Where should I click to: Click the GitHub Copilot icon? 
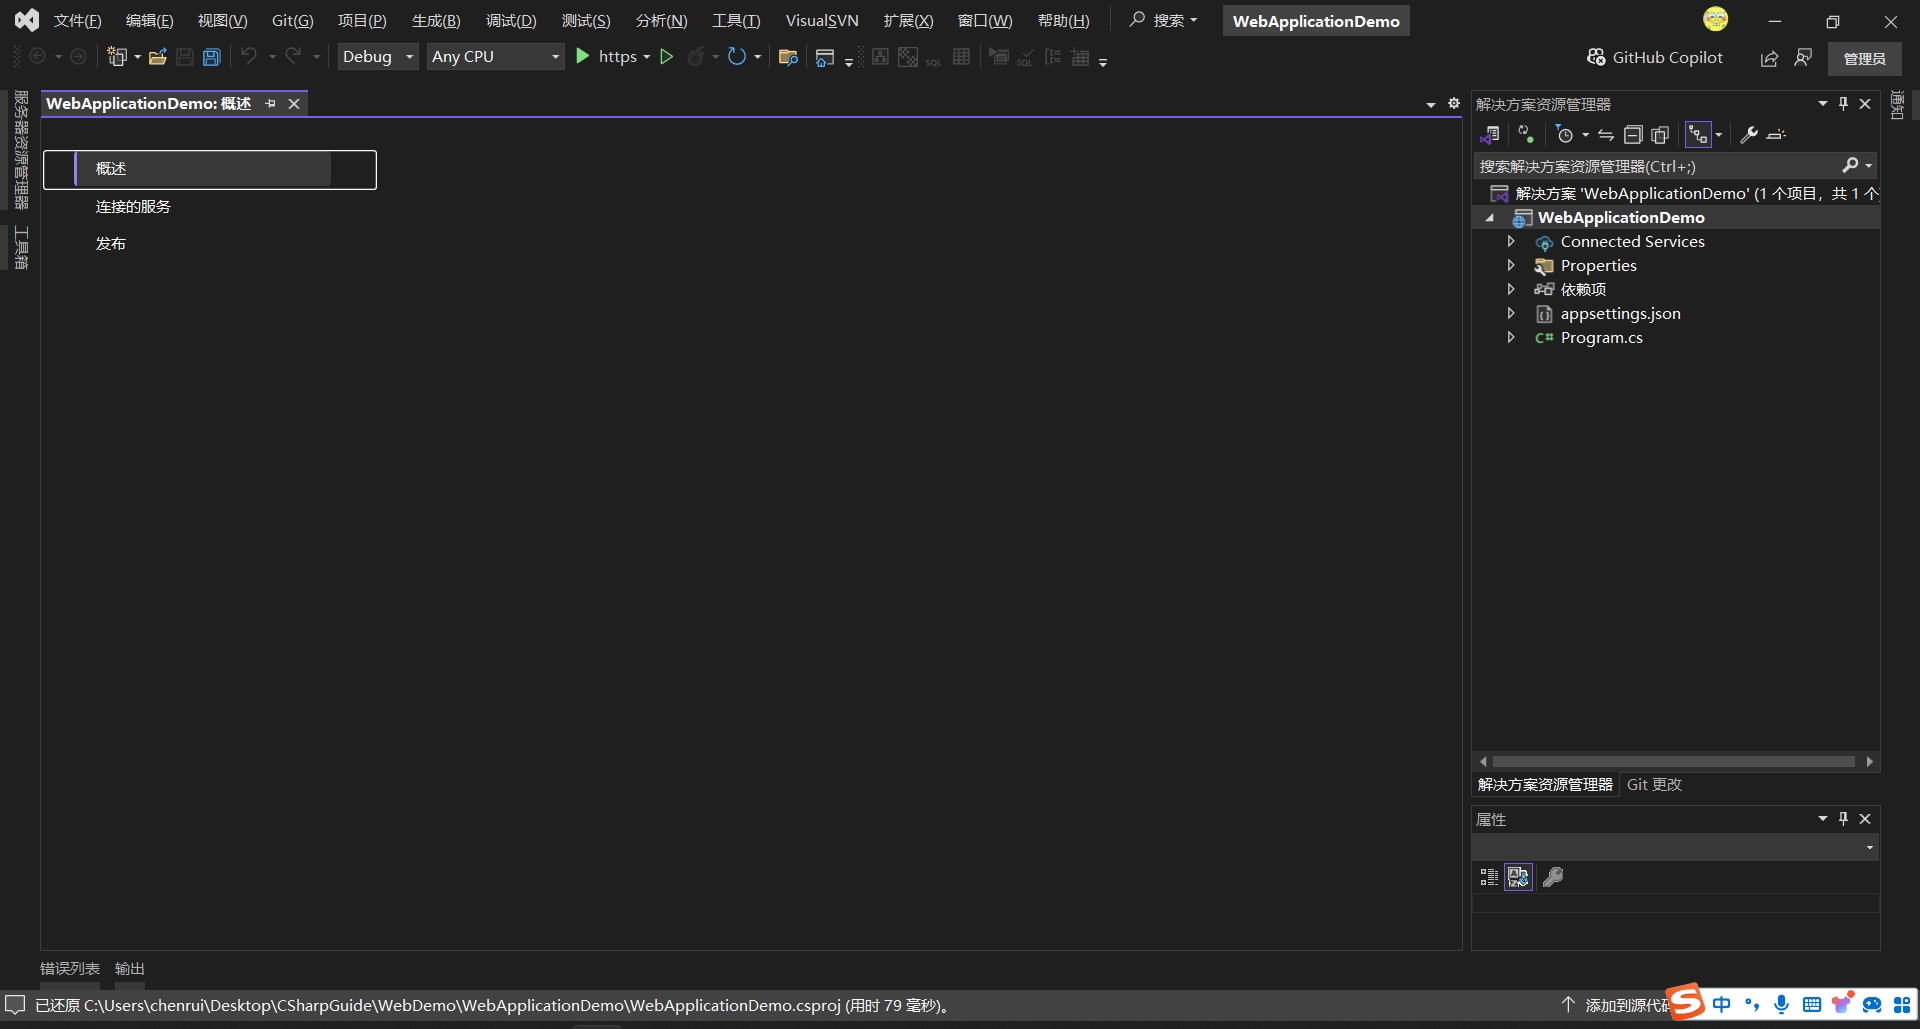click(x=1596, y=57)
